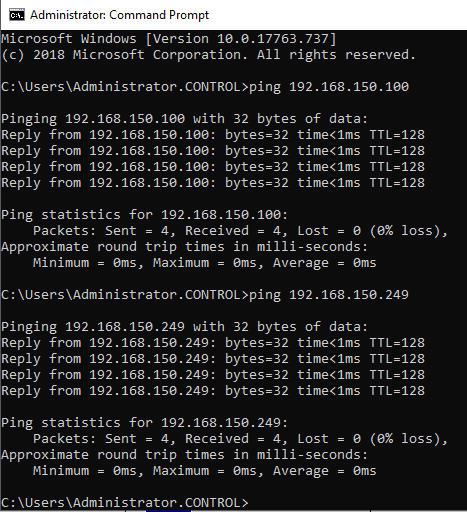This screenshot has height=512, width=467.
Task: Select the ping 192.168.150.100 command line
Action: click(x=205, y=87)
